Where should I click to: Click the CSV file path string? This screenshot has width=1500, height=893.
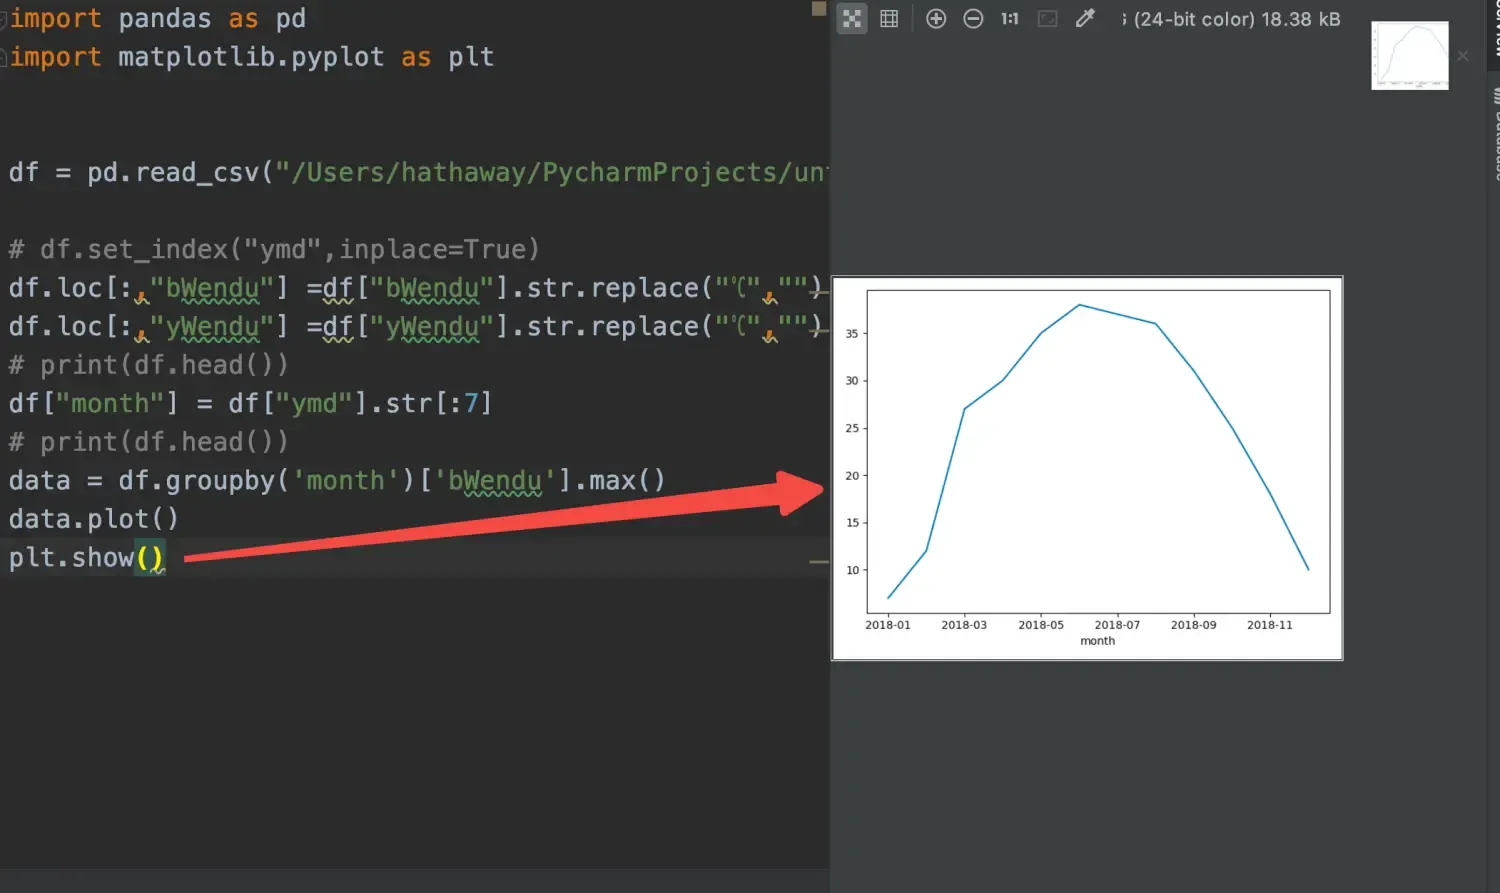click(550, 173)
